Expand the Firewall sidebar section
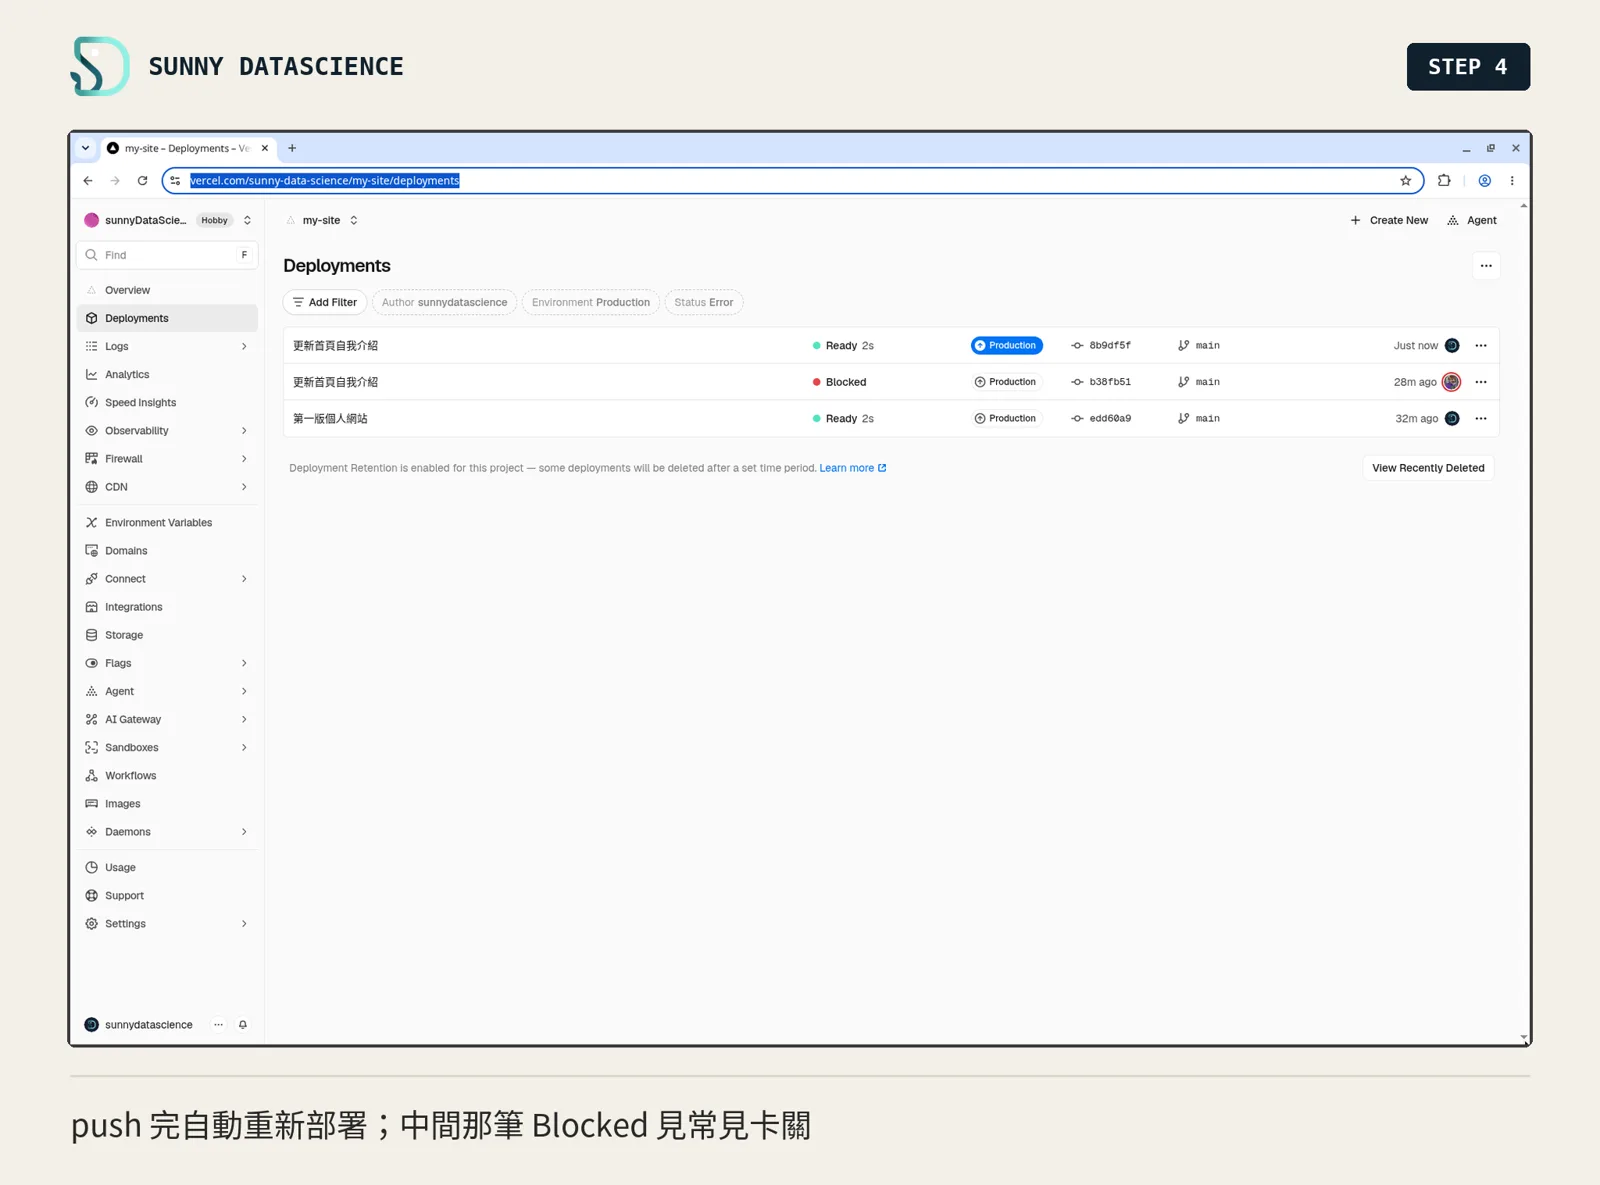The width and height of the screenshot is (1600, 1185). tap(244, 459)
